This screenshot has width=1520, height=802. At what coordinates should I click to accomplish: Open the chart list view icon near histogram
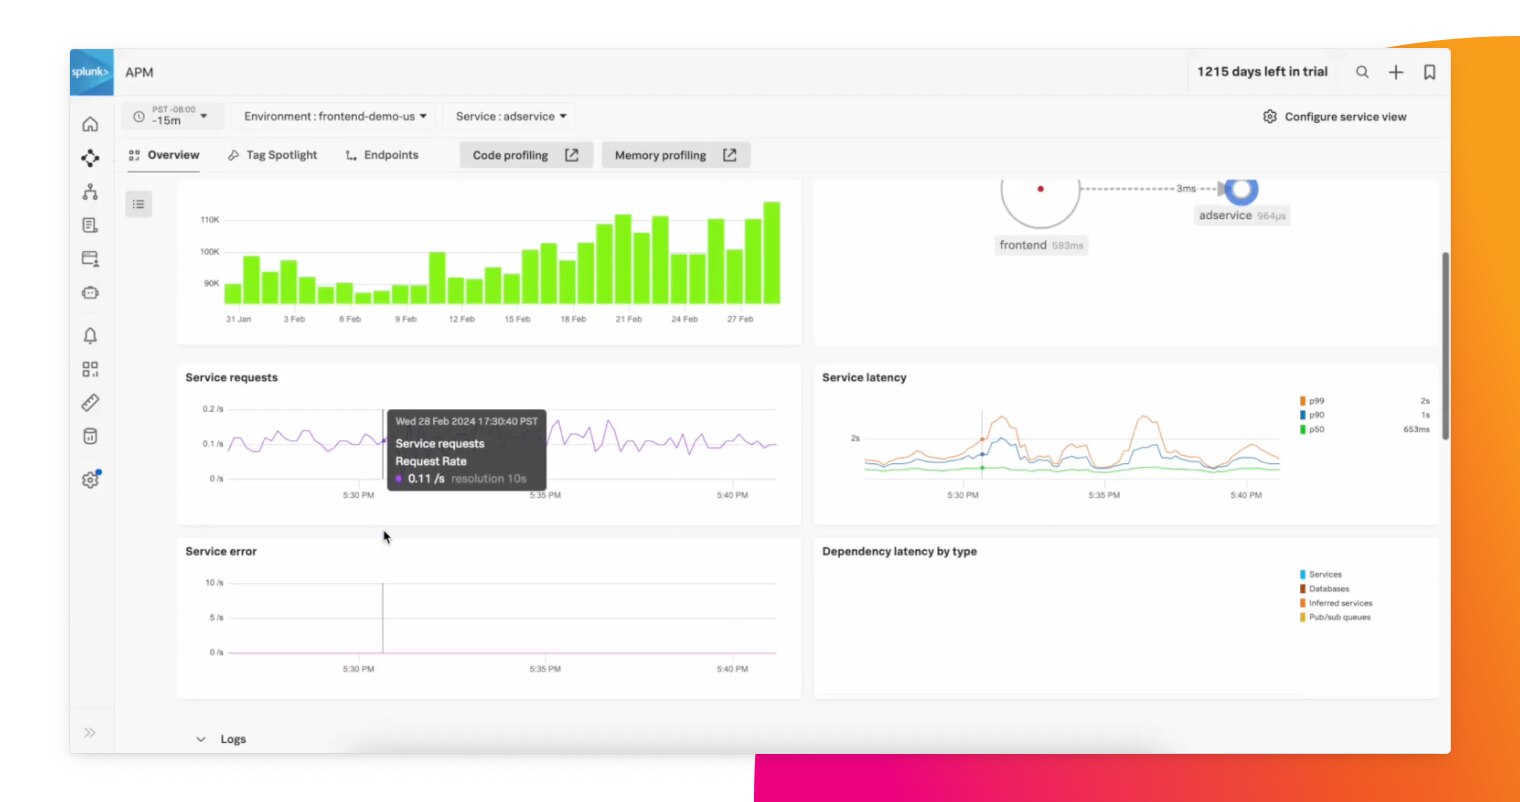pyautogui.click(x=138, y=203)
